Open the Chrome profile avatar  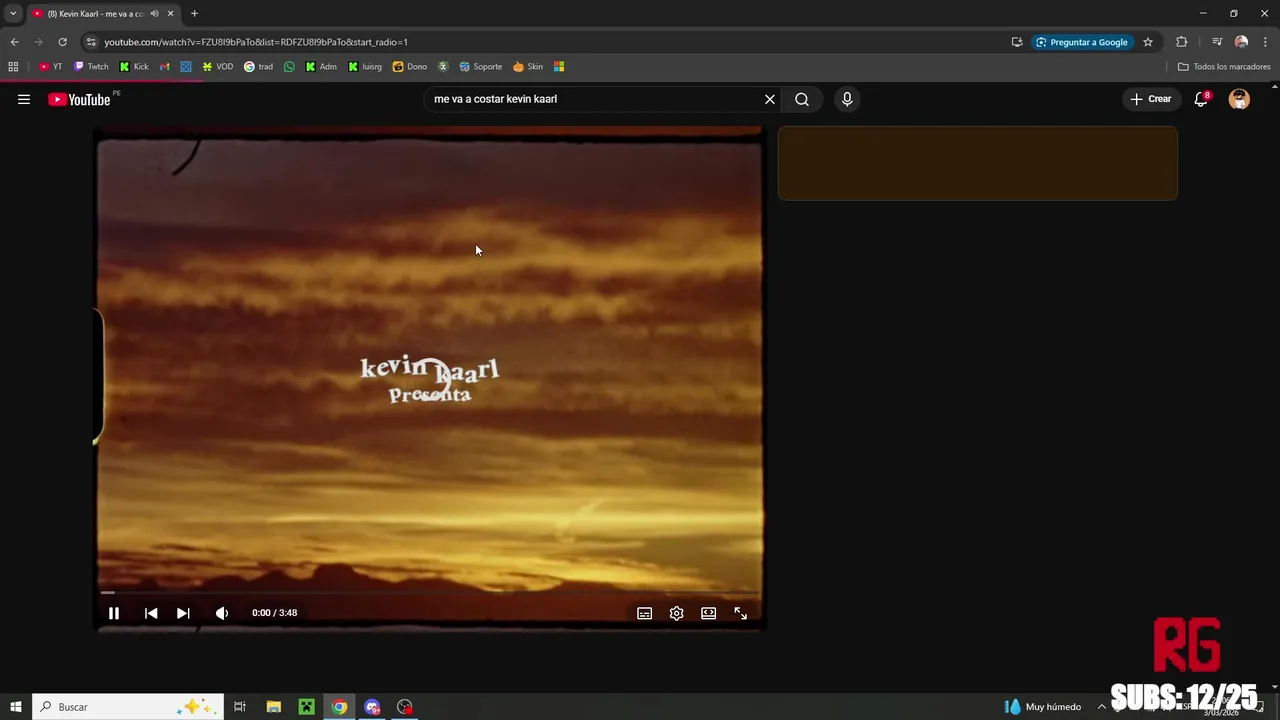pyautogui.click(x=1241, y=42)
